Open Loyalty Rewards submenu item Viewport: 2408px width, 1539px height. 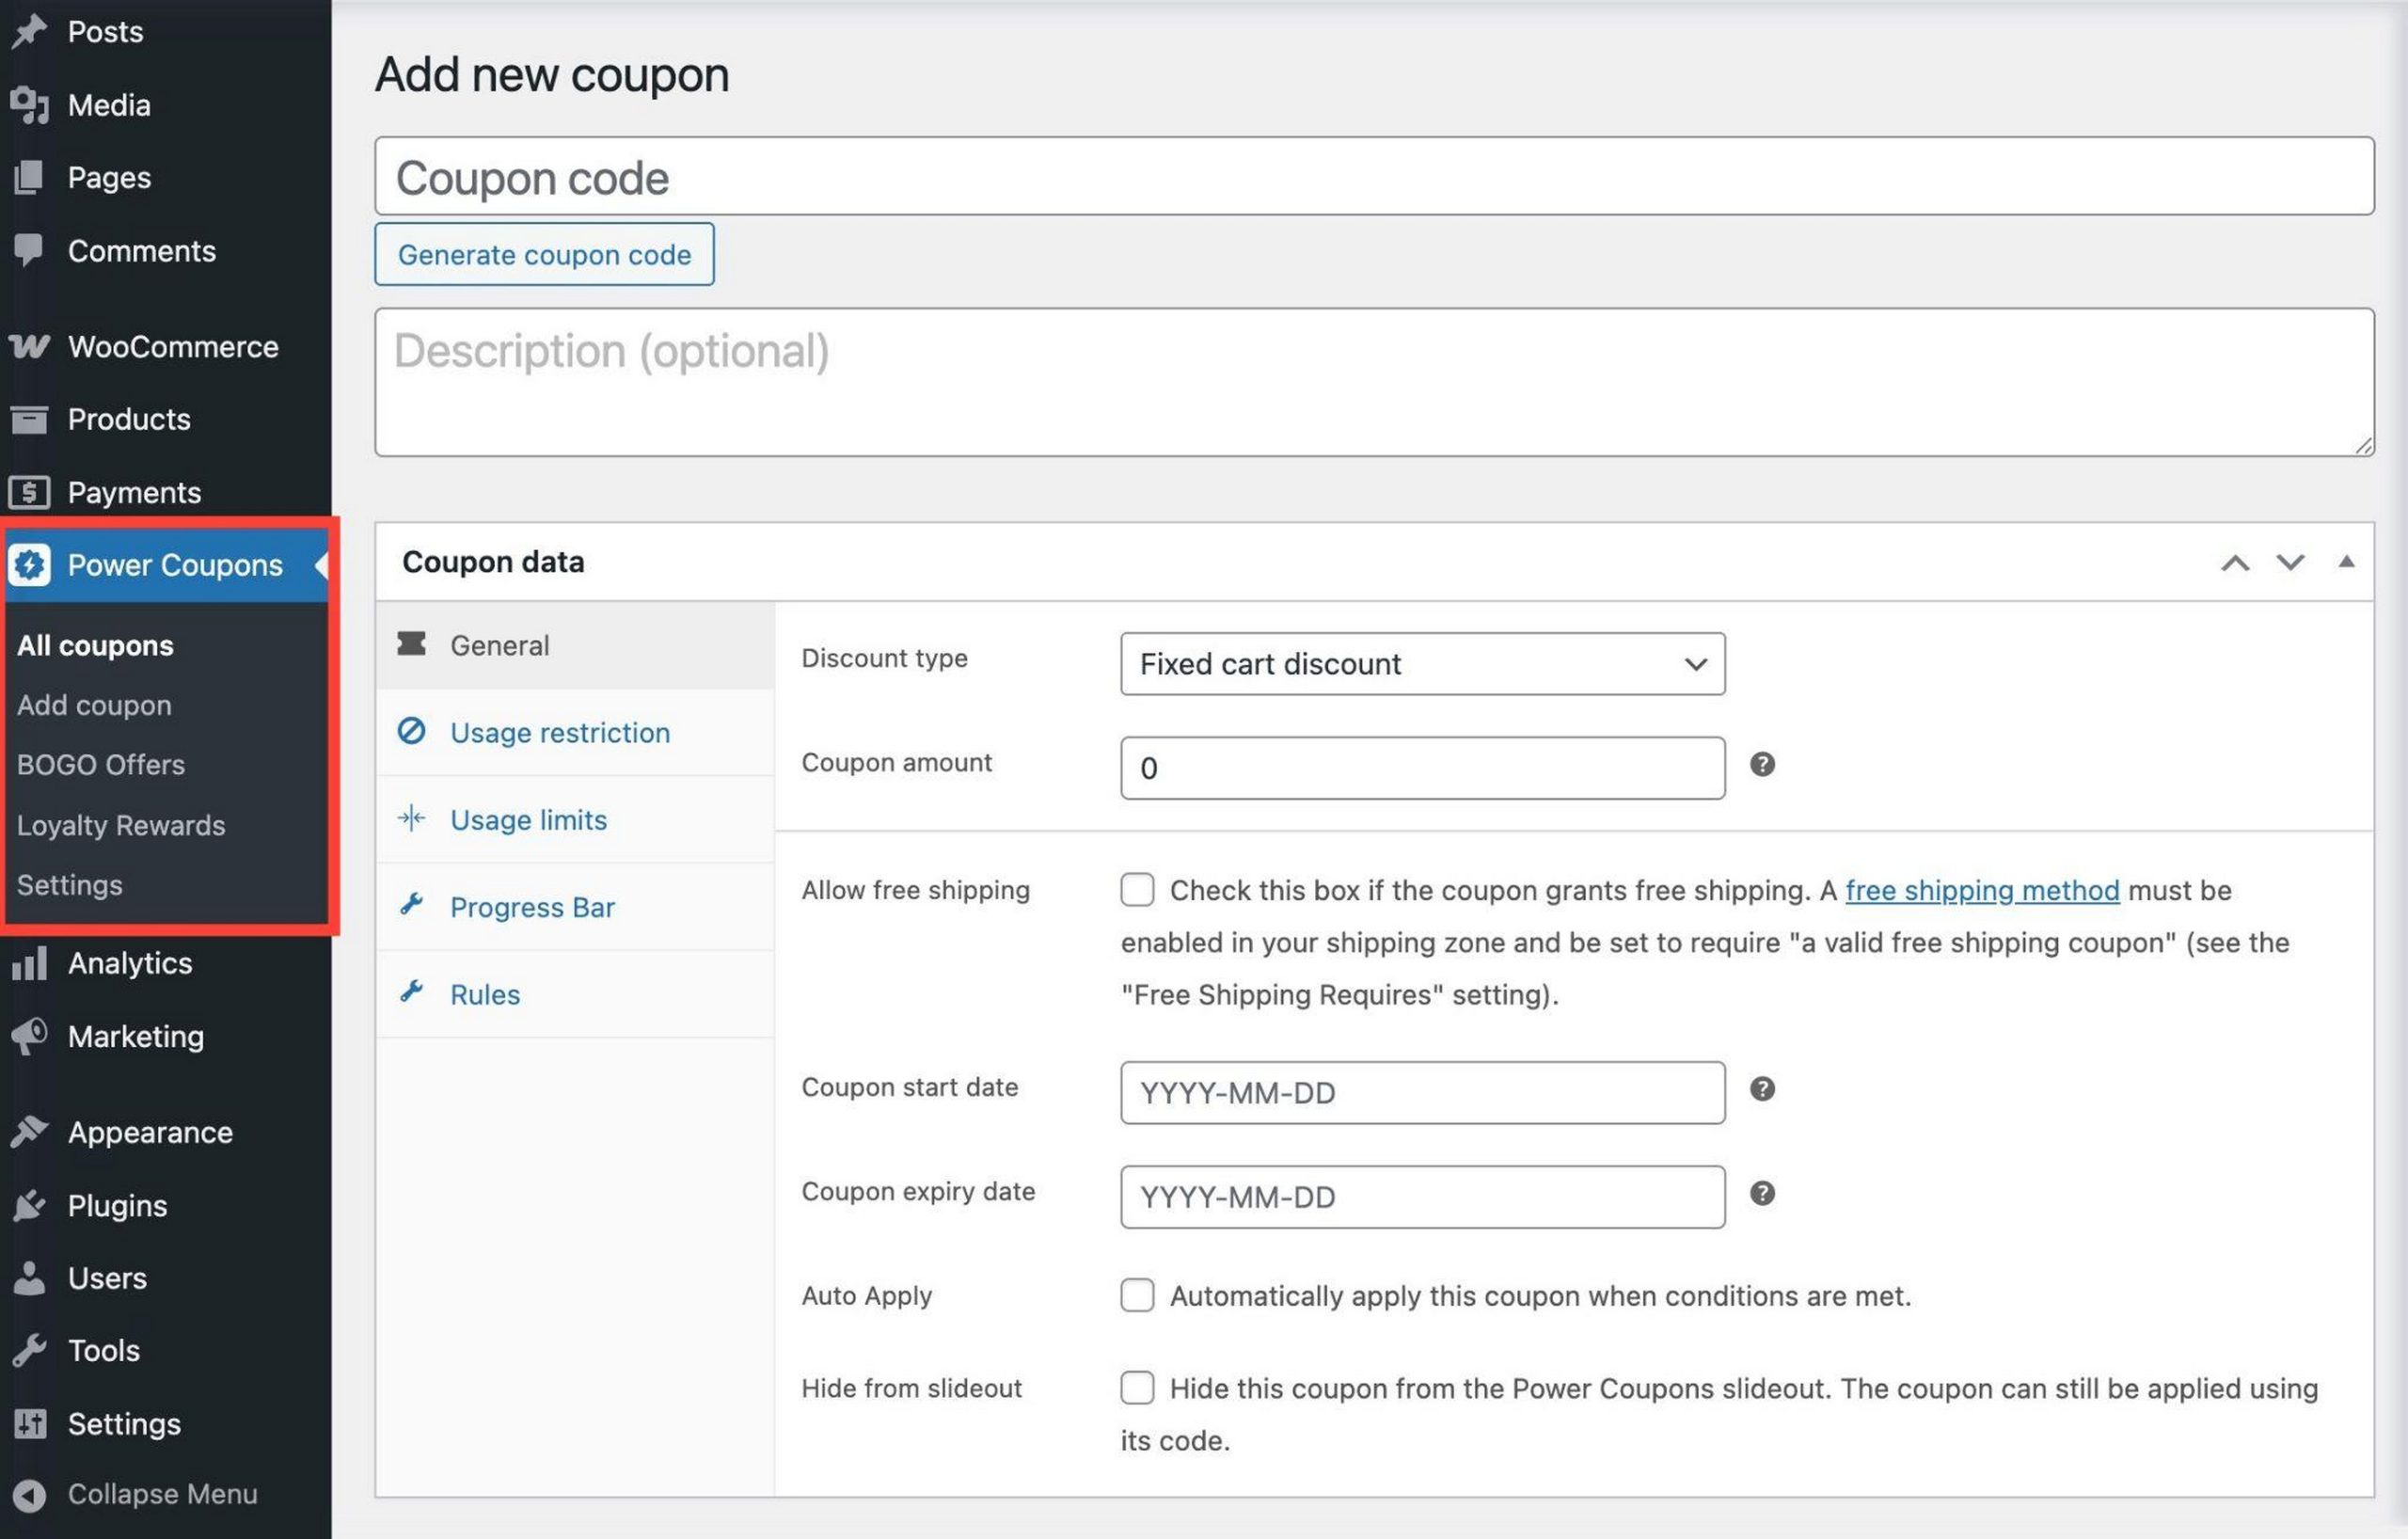pos(121,825)
